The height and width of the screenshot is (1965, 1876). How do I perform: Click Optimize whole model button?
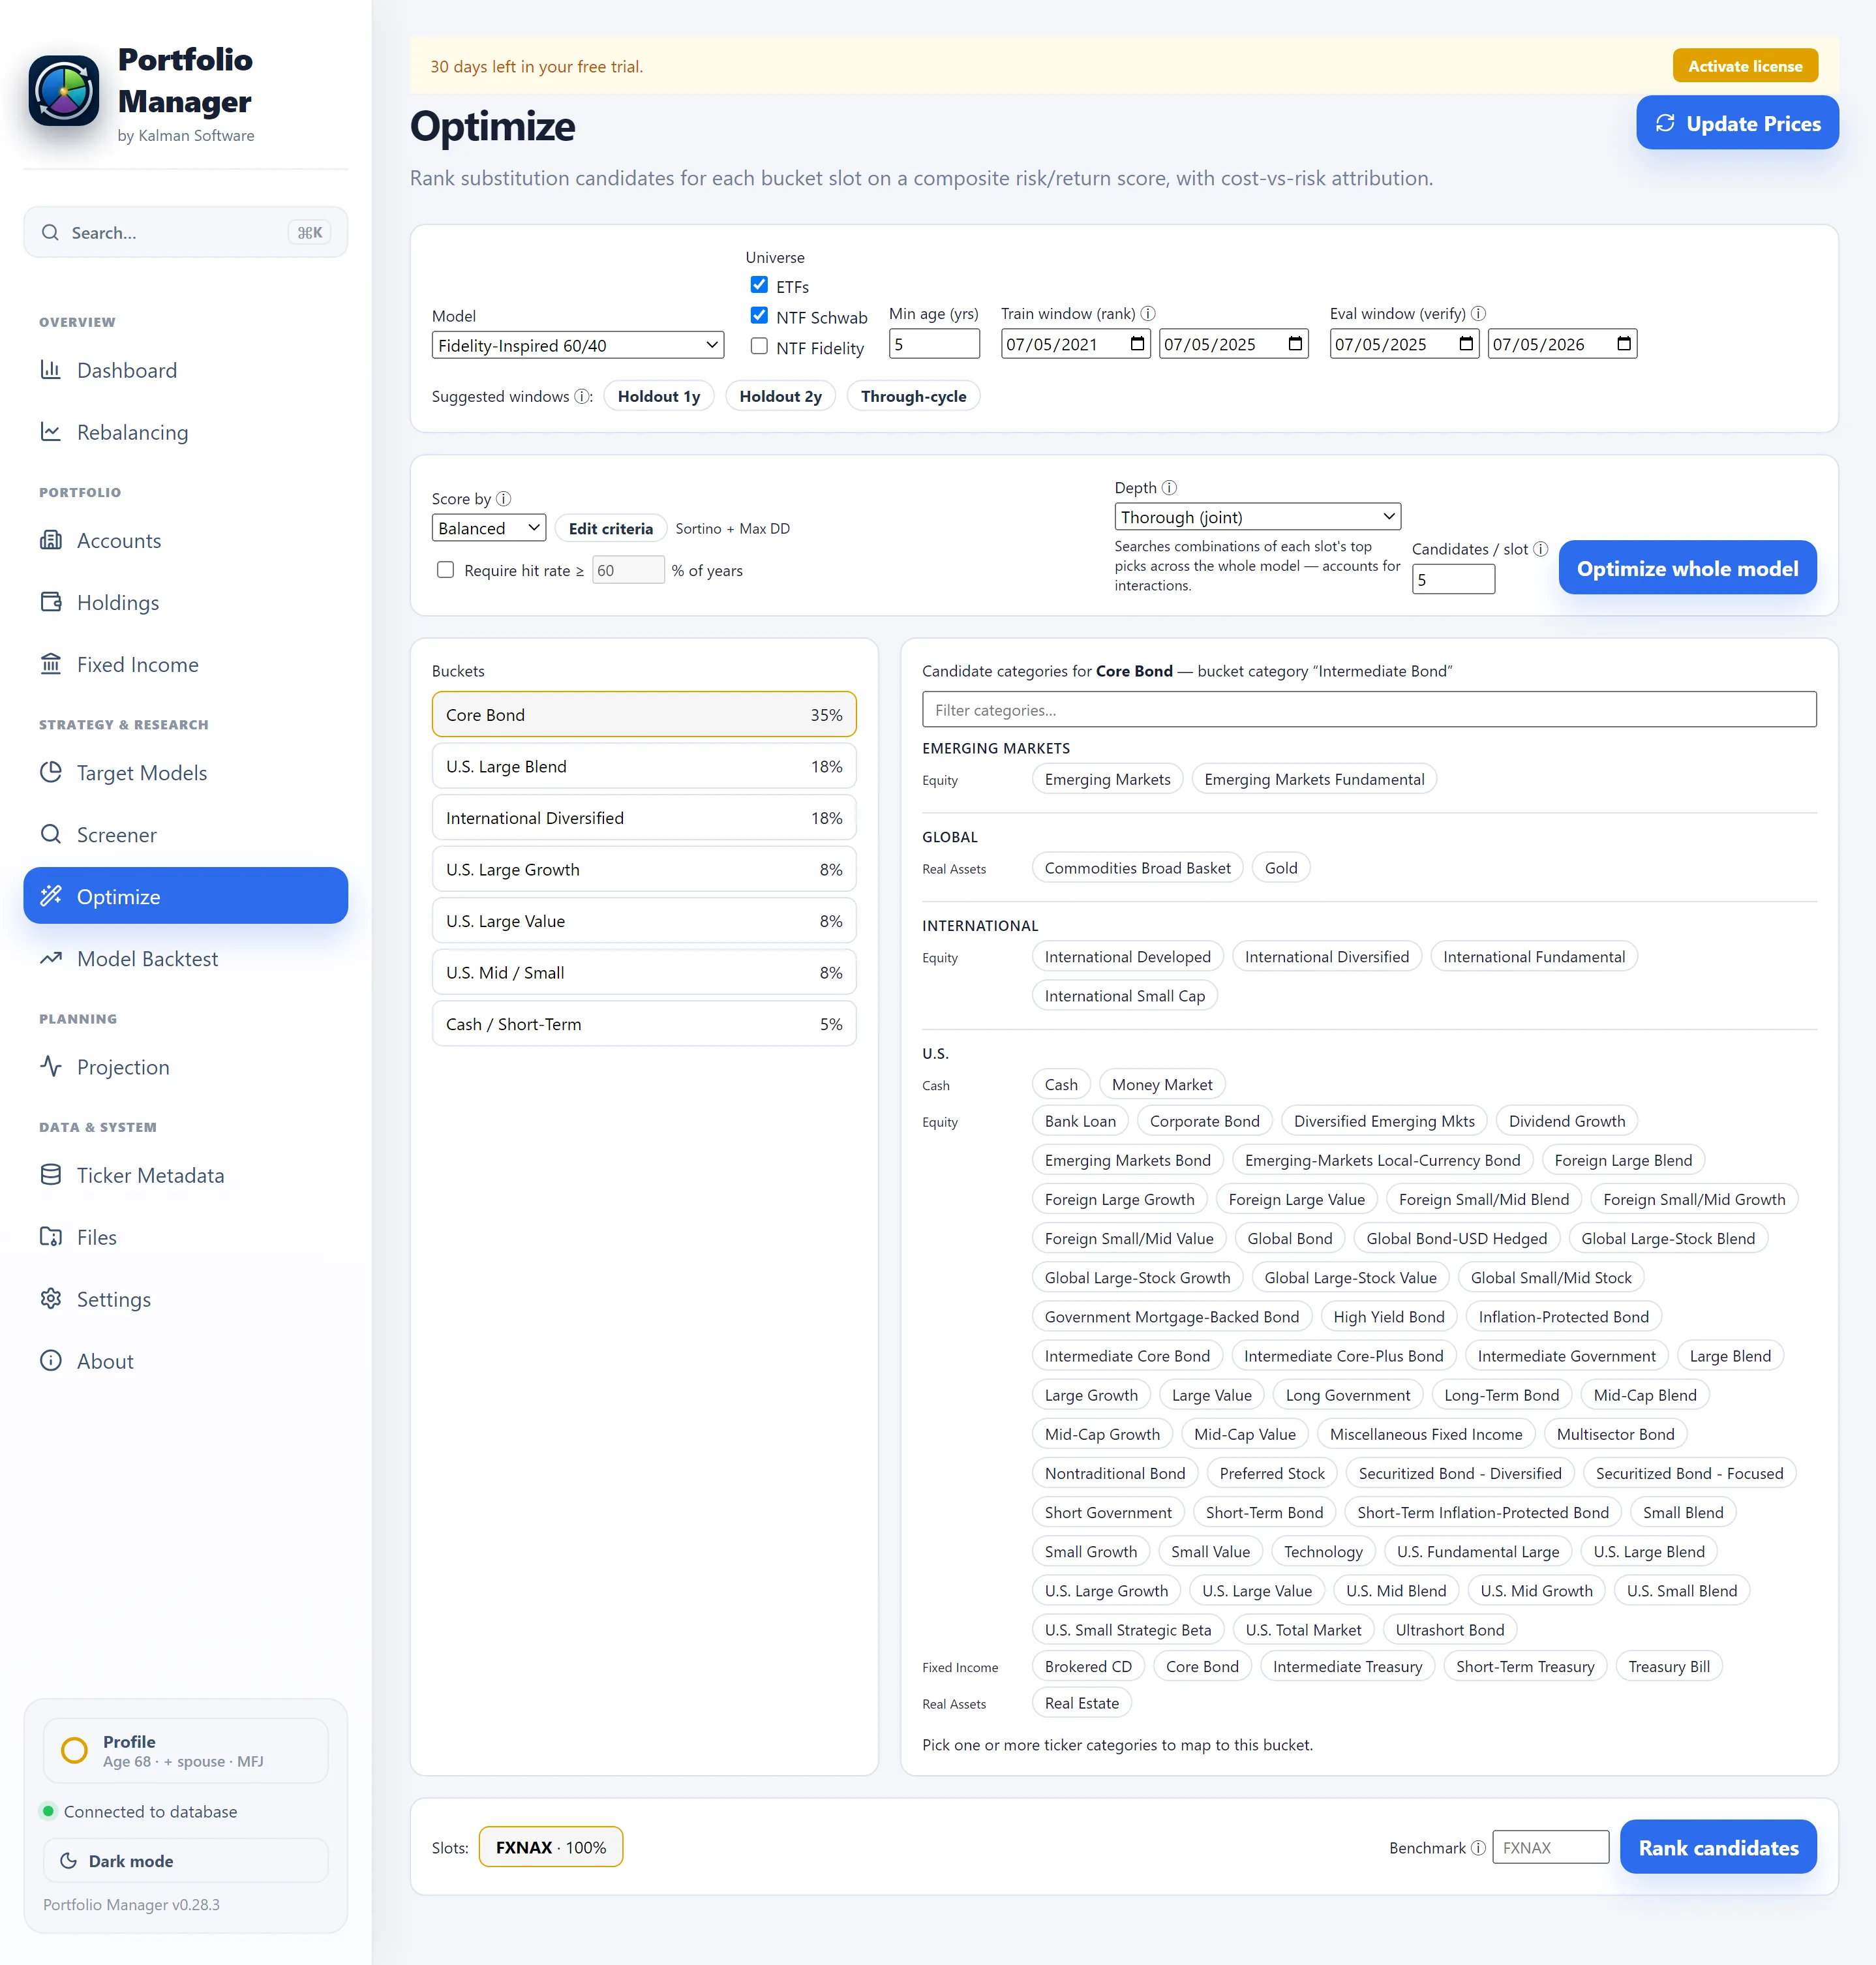(x=1687, y=568)
